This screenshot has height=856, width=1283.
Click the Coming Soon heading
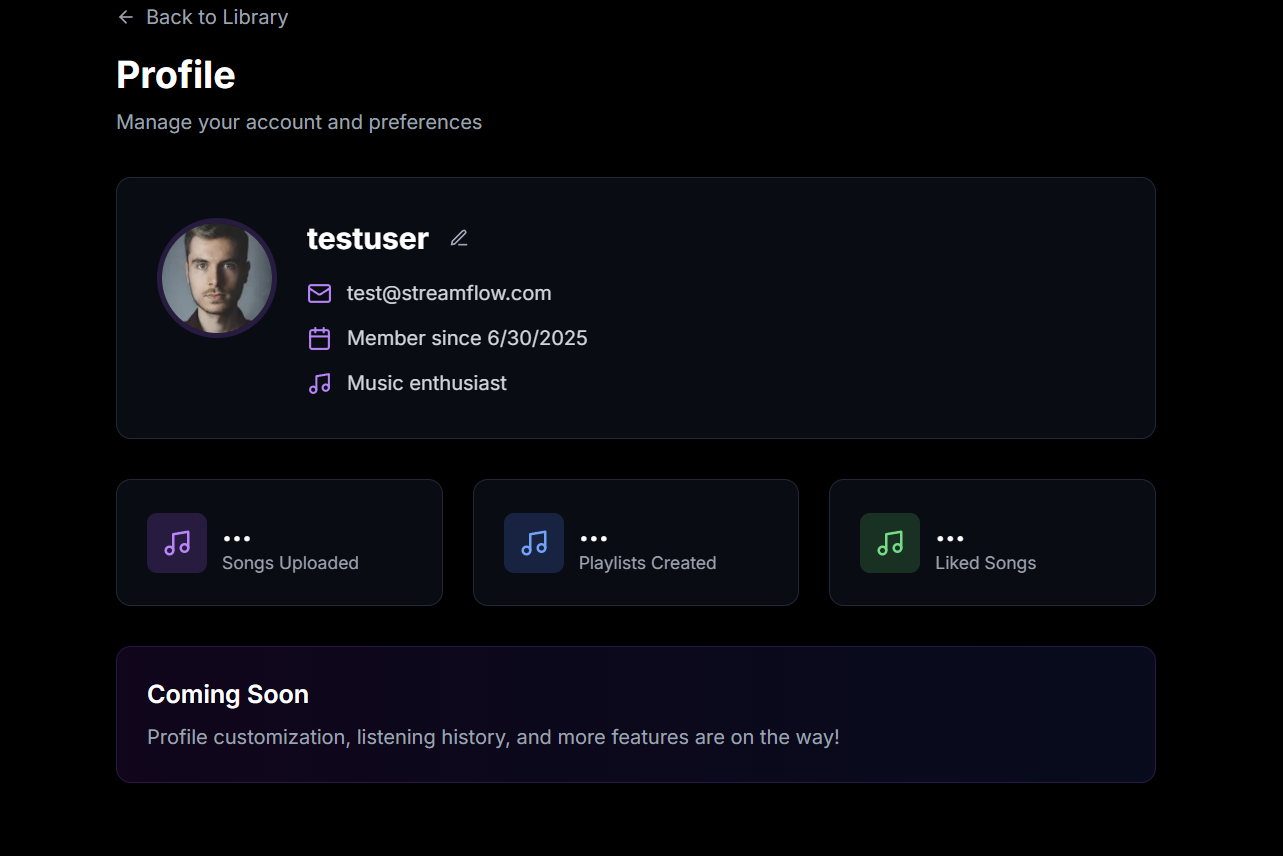click(228, 694)
